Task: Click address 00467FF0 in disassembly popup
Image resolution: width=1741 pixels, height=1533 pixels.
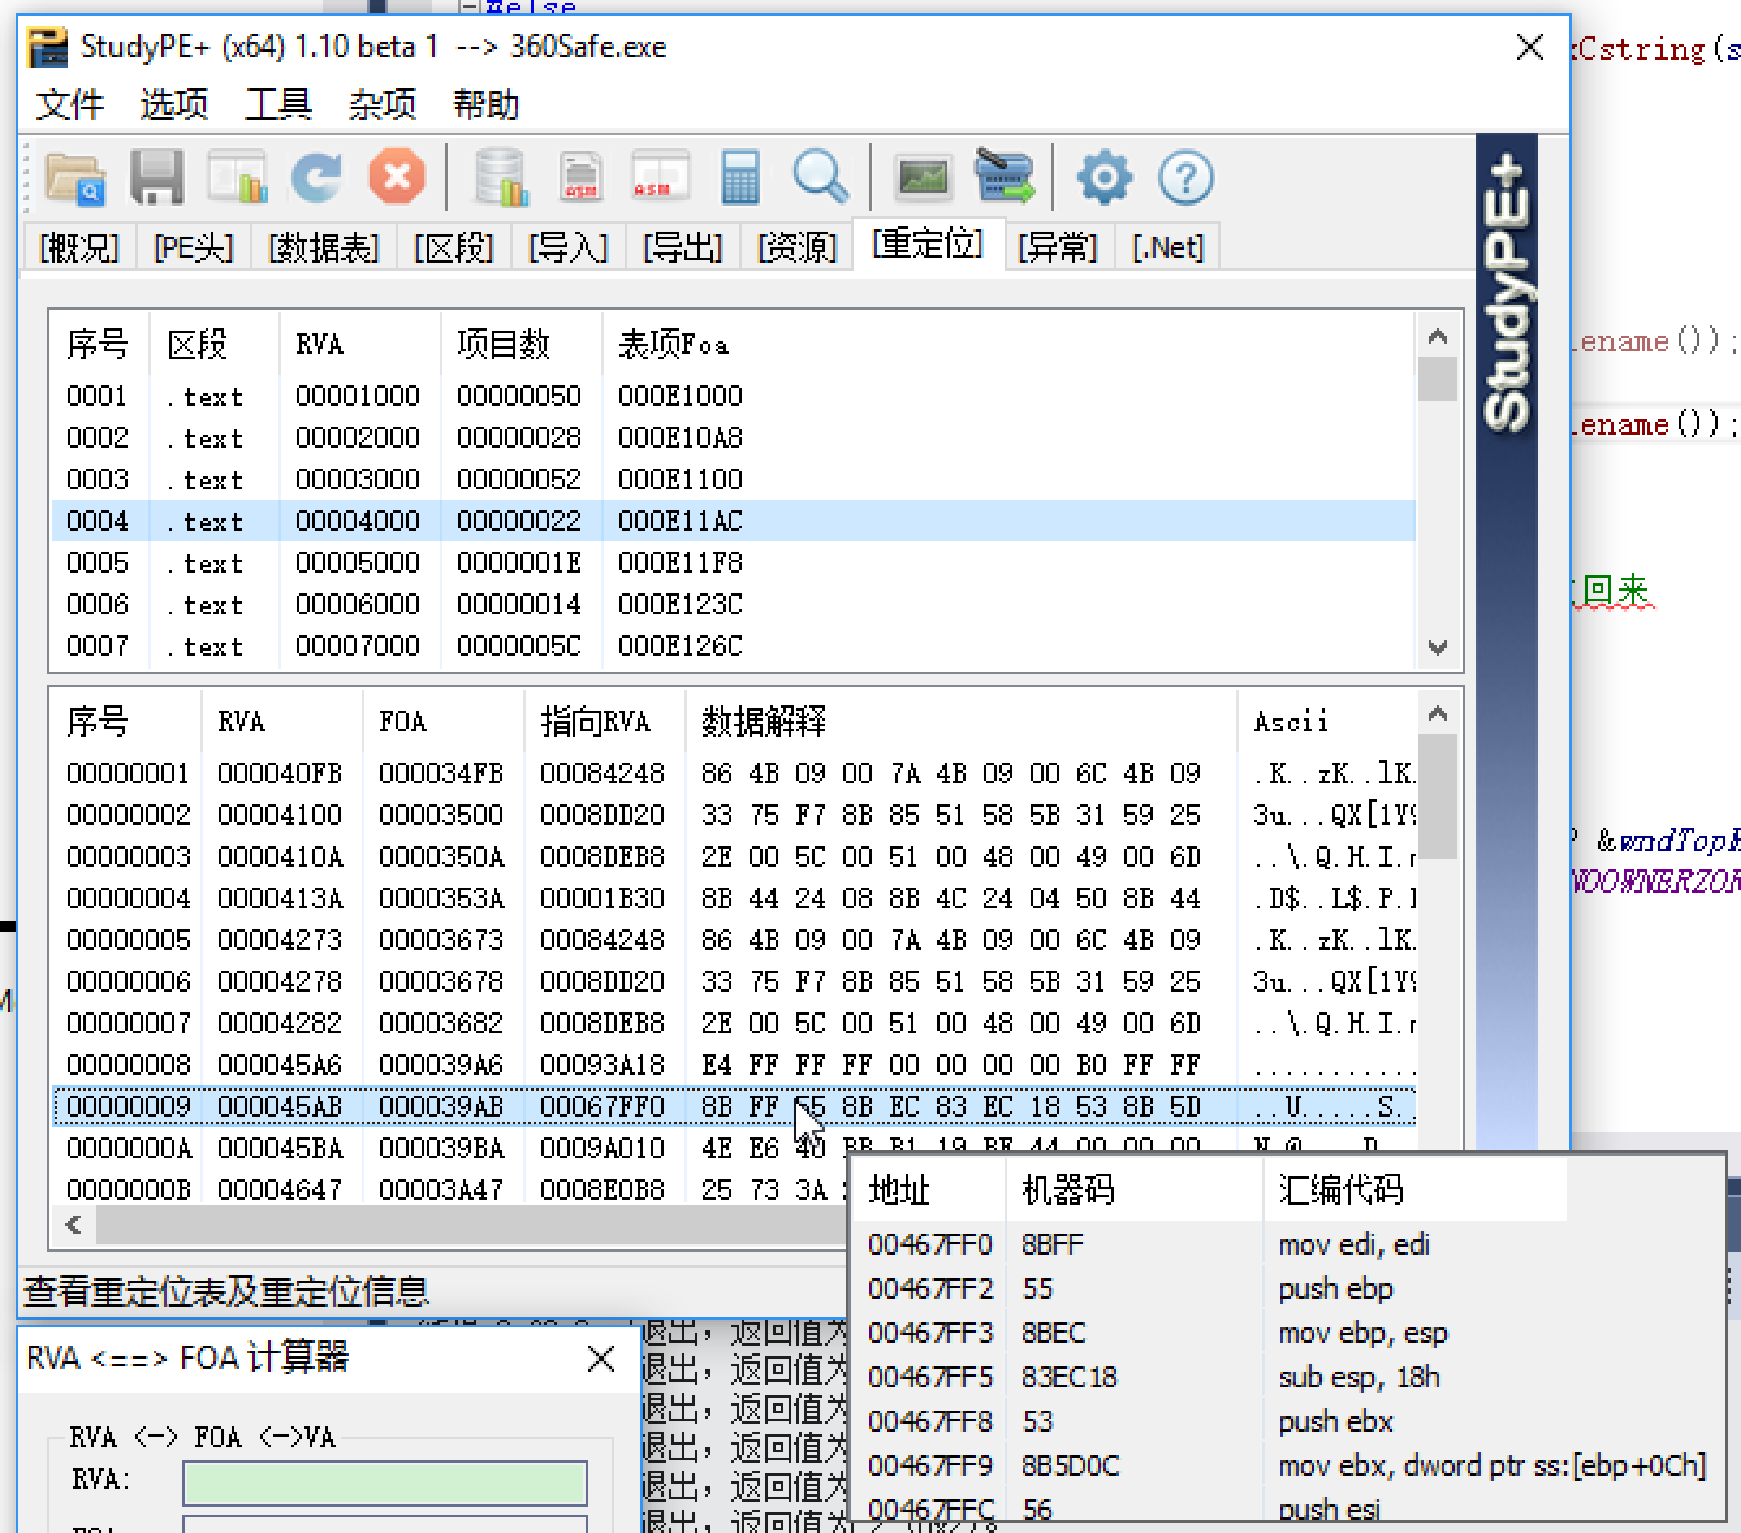Action: [929, 1245]
